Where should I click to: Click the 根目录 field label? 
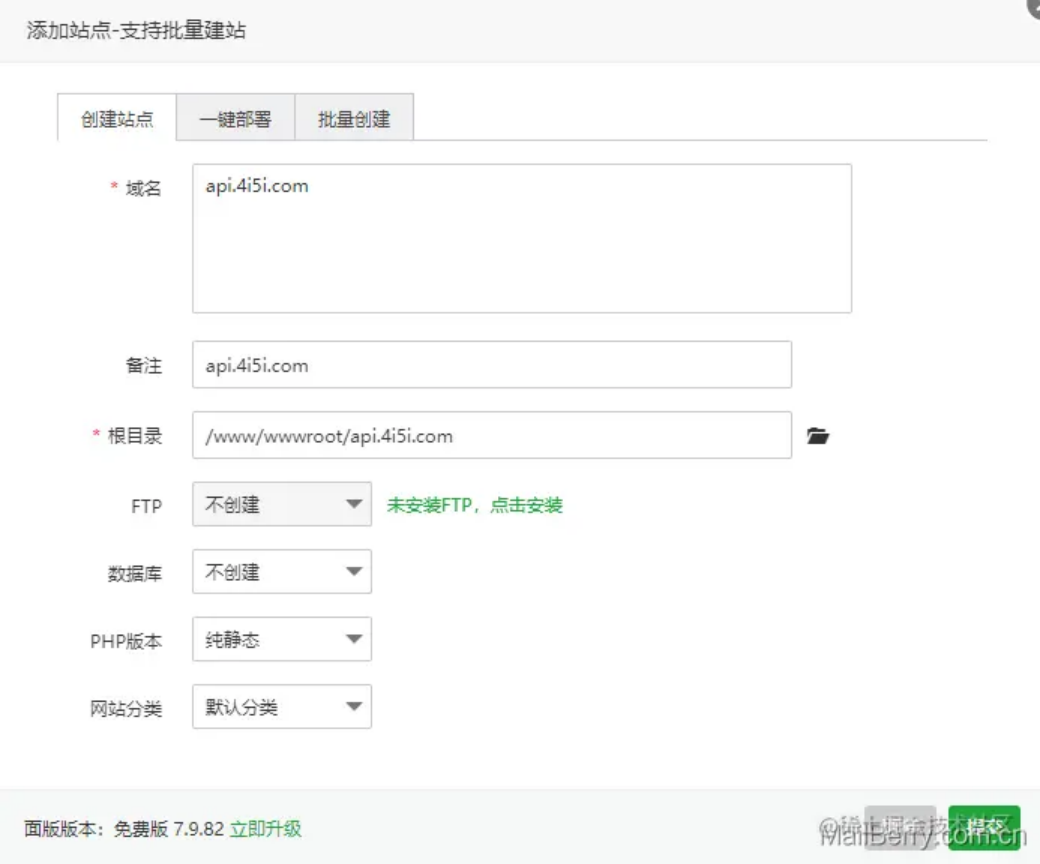[x=135, y=436]
